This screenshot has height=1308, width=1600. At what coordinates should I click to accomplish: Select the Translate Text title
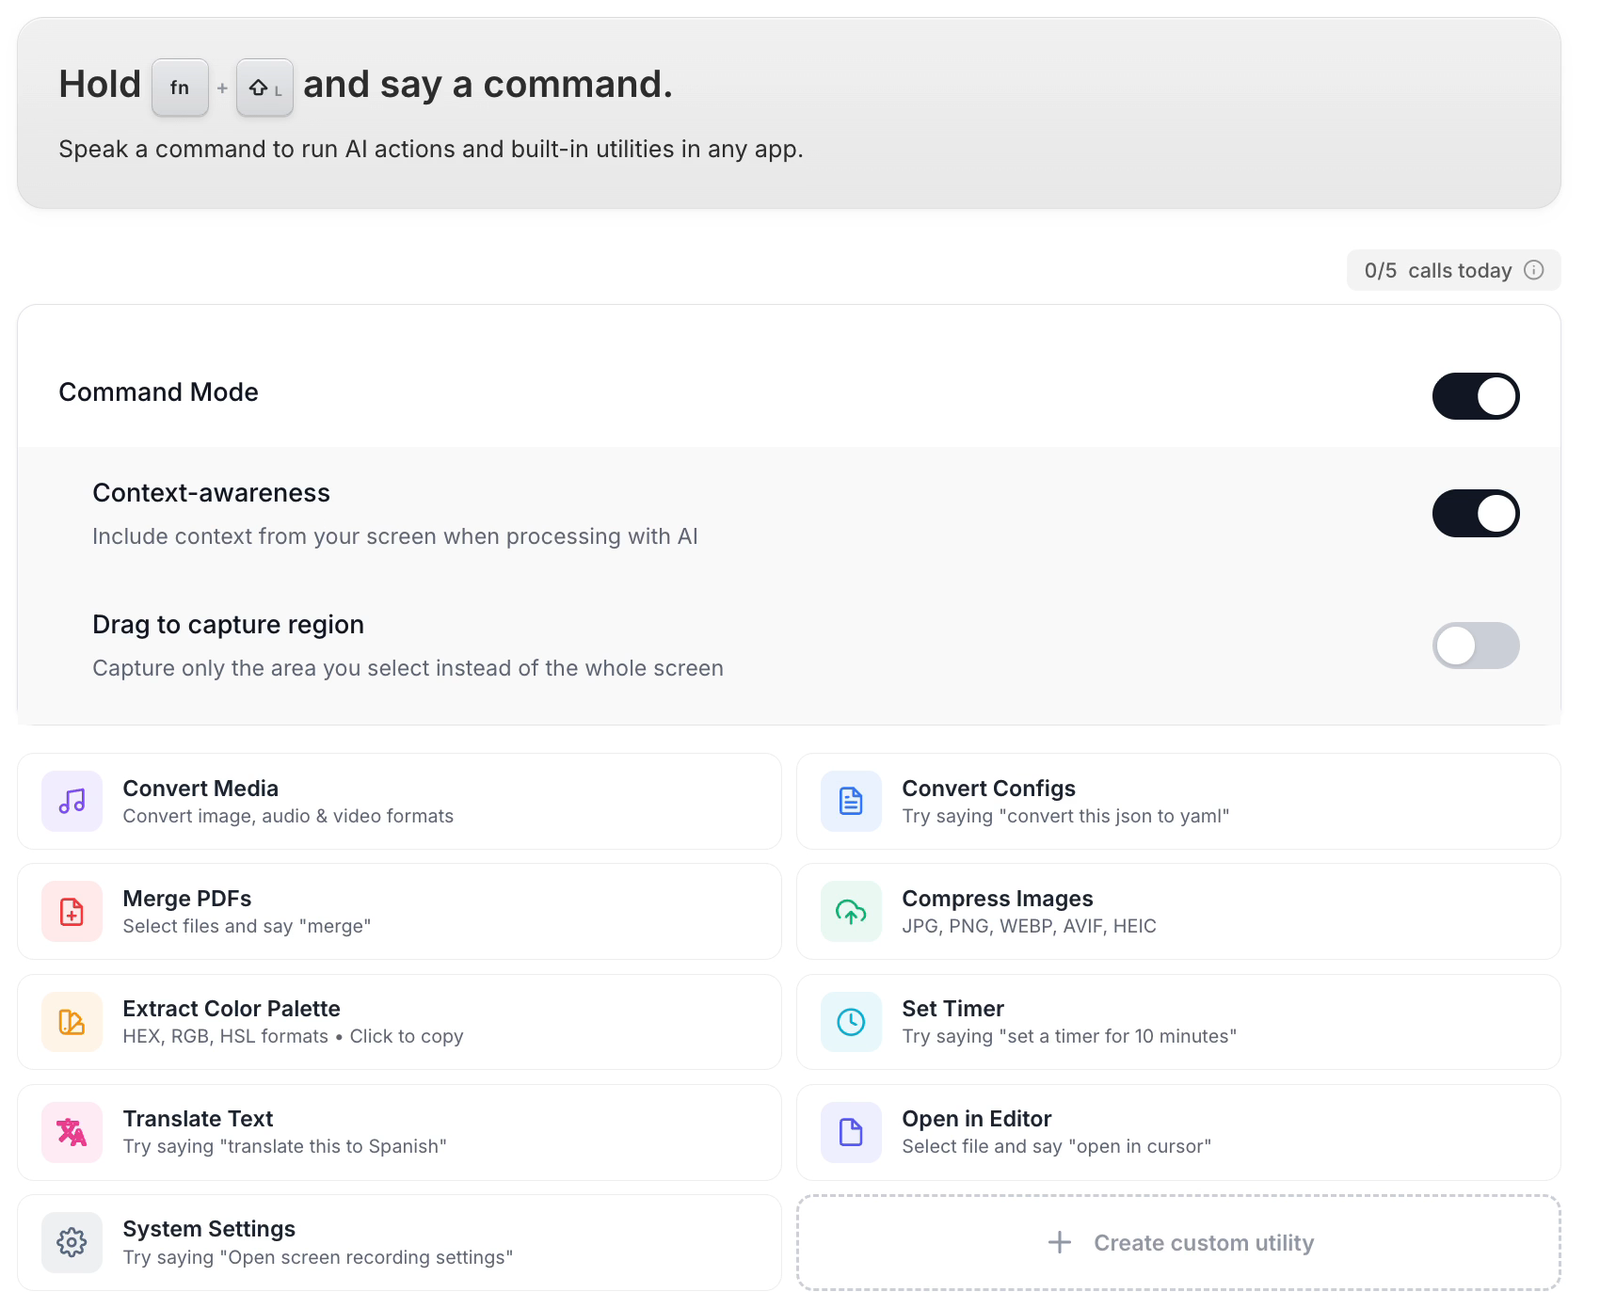pyautogui.click(x=197, y=1118)
